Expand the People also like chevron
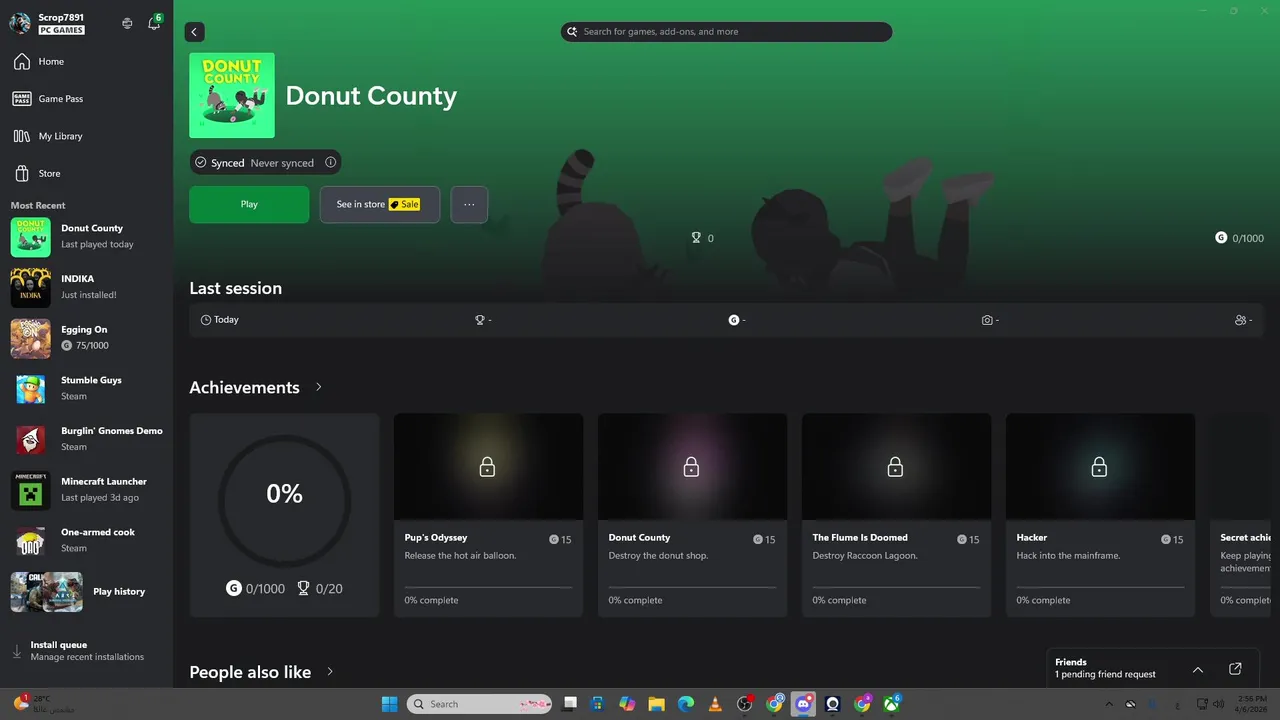The image size is (1280, 720). [x=330, y=672]
